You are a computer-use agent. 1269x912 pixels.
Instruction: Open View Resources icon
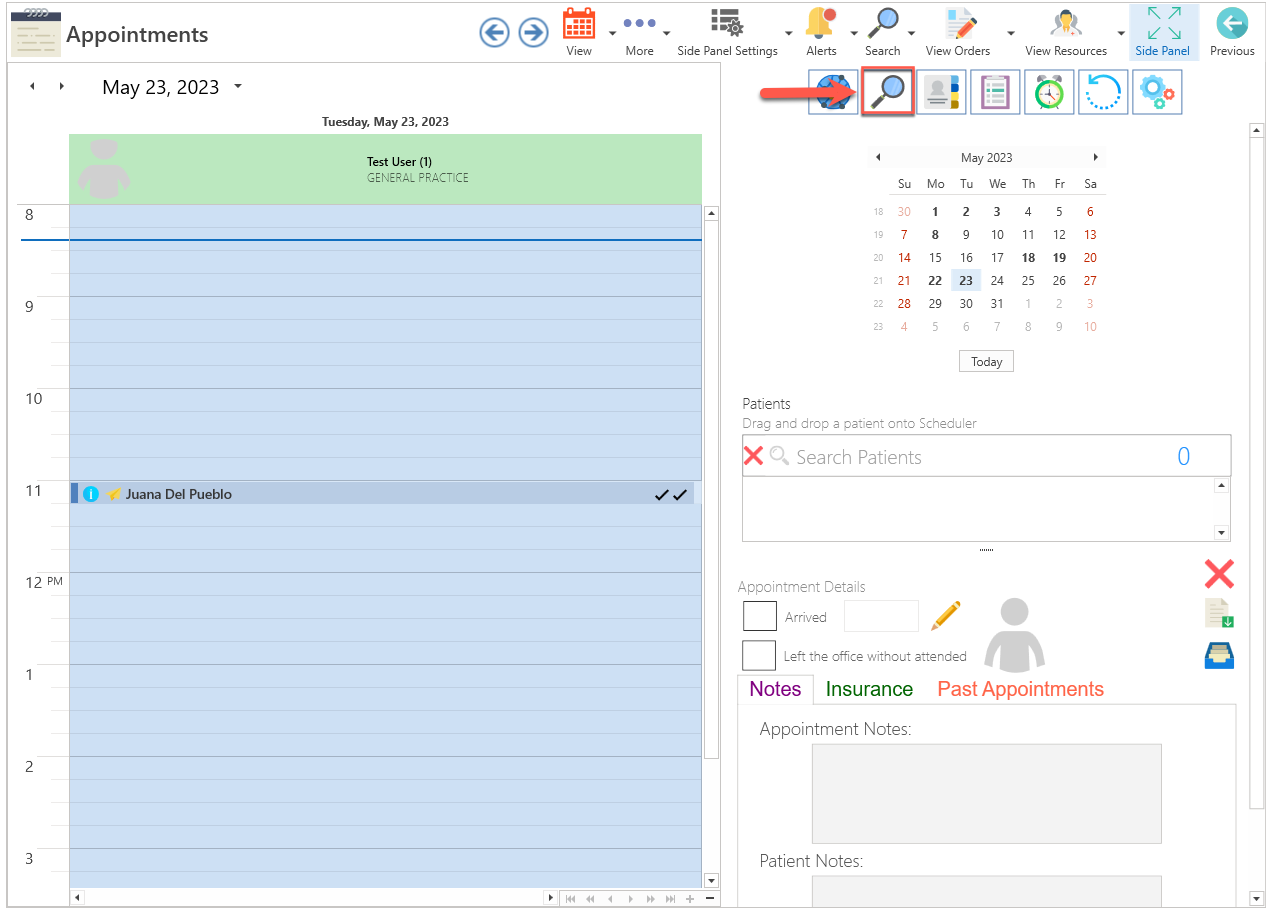pos(1066,24)
